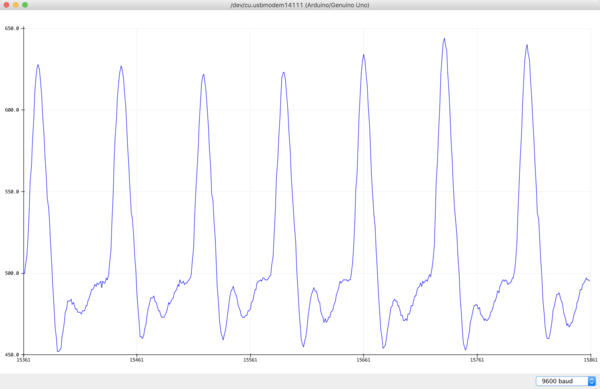Select the 15761 x-axis tick label
Image resolution: width=600 pixels, height=389 pixels.
coord(476,360)
